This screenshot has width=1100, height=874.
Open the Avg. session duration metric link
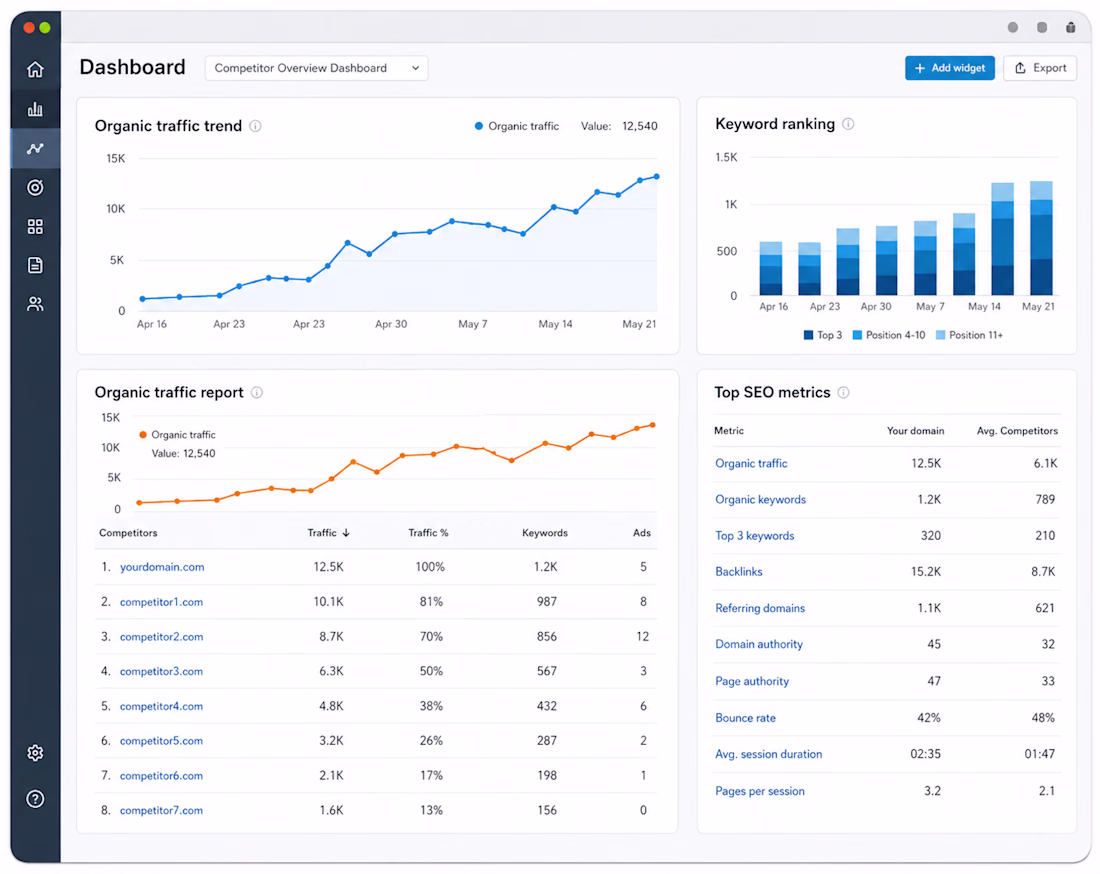coord(769,754)
